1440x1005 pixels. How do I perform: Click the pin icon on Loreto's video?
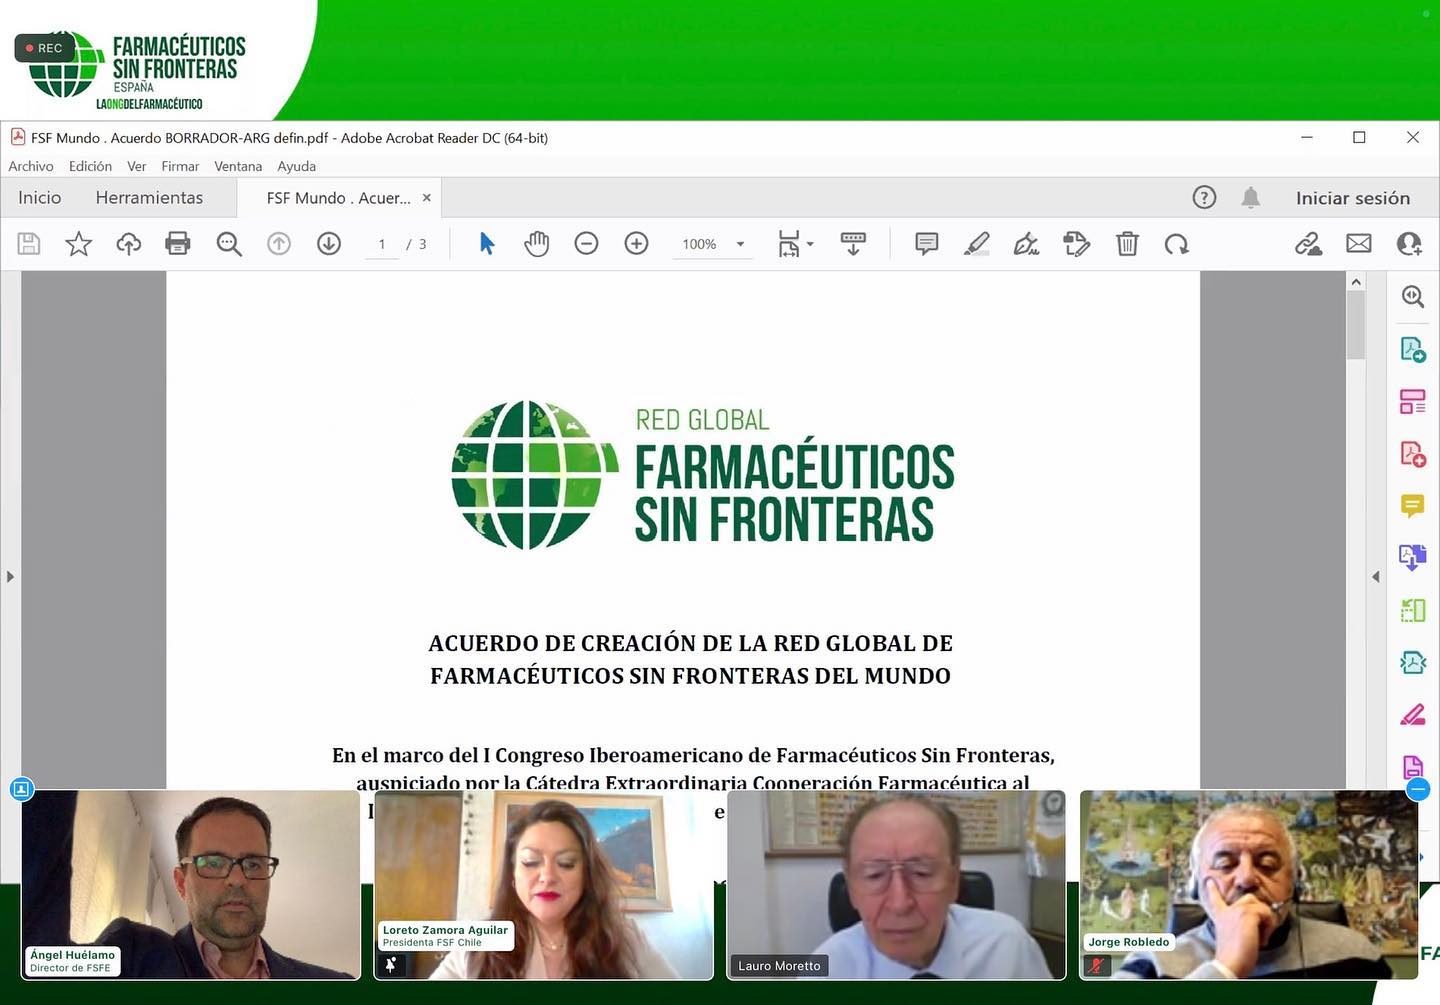tap(391, 965)
